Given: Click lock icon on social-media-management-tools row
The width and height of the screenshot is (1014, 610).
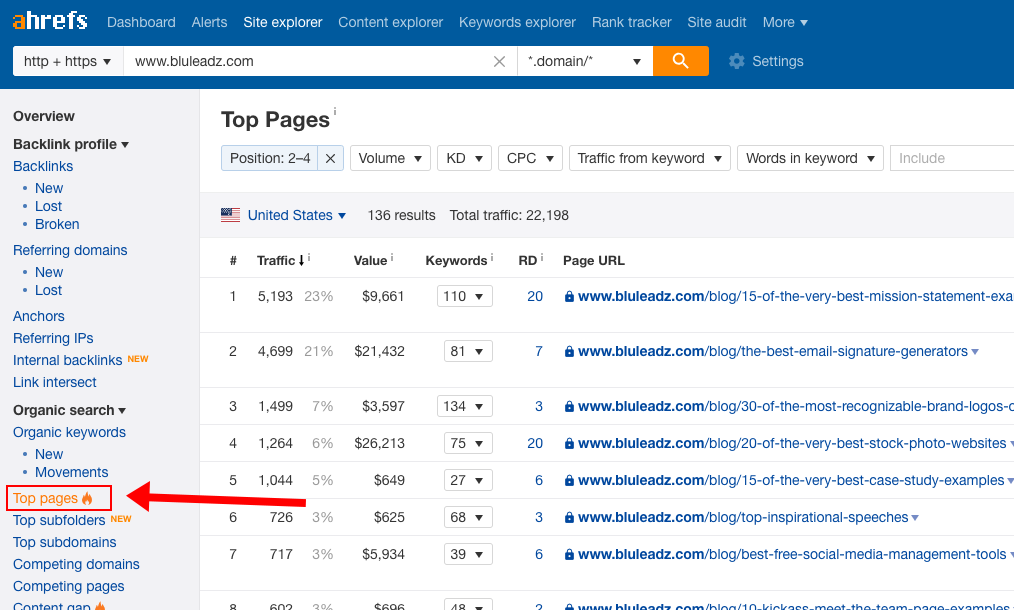Looking at the screenshot, I should click(x=569, y=554).
